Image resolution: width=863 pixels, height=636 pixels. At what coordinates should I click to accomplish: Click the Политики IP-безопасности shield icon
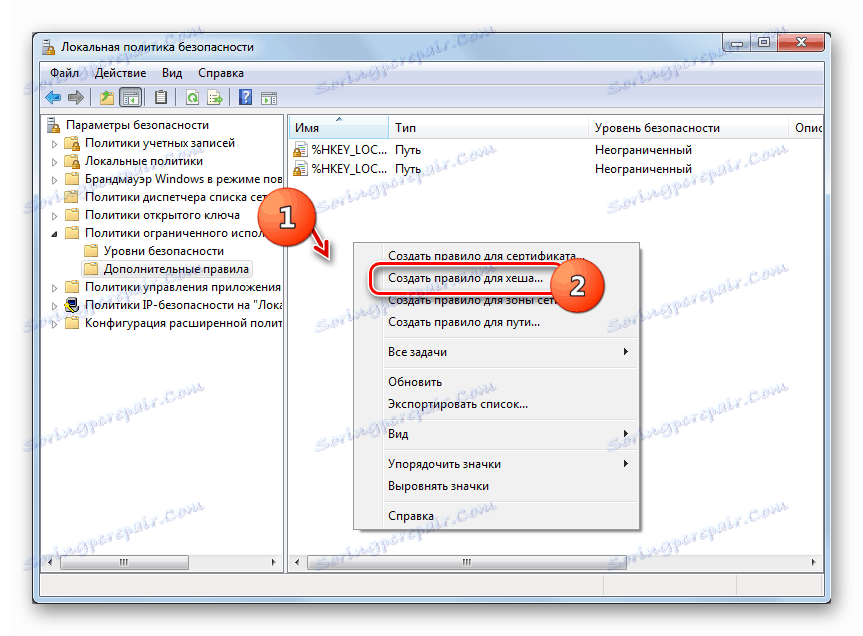pyautogui.click(x=72, y=305)
